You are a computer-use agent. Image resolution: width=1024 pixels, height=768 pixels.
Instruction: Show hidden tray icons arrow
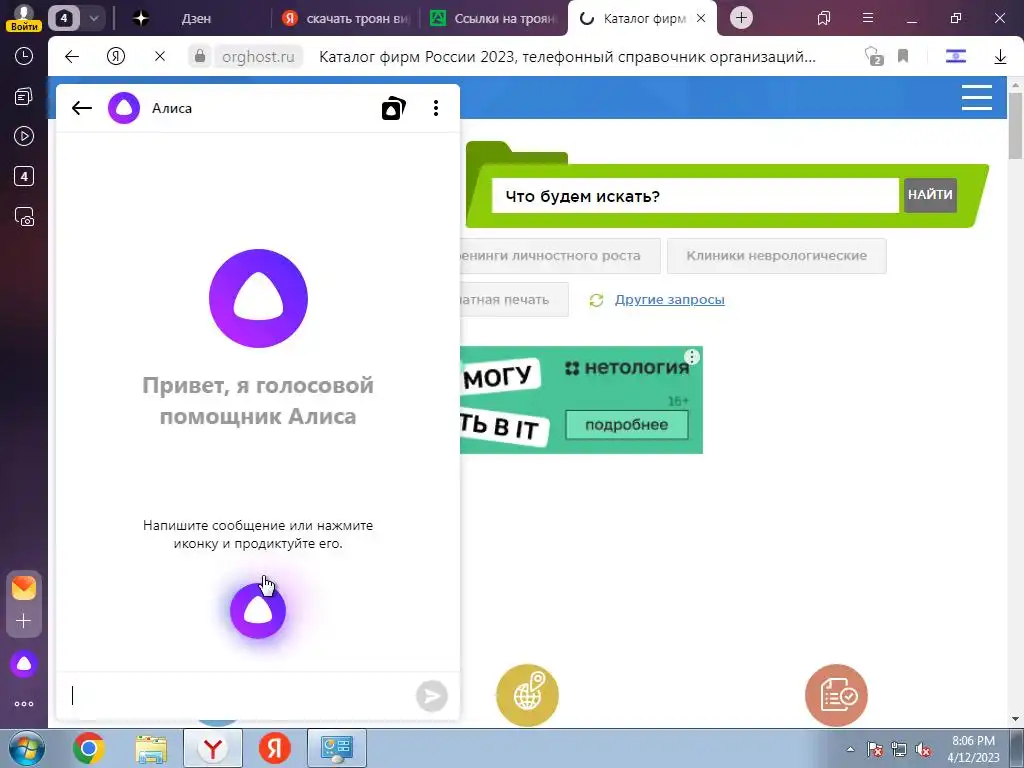pos(850,749)
